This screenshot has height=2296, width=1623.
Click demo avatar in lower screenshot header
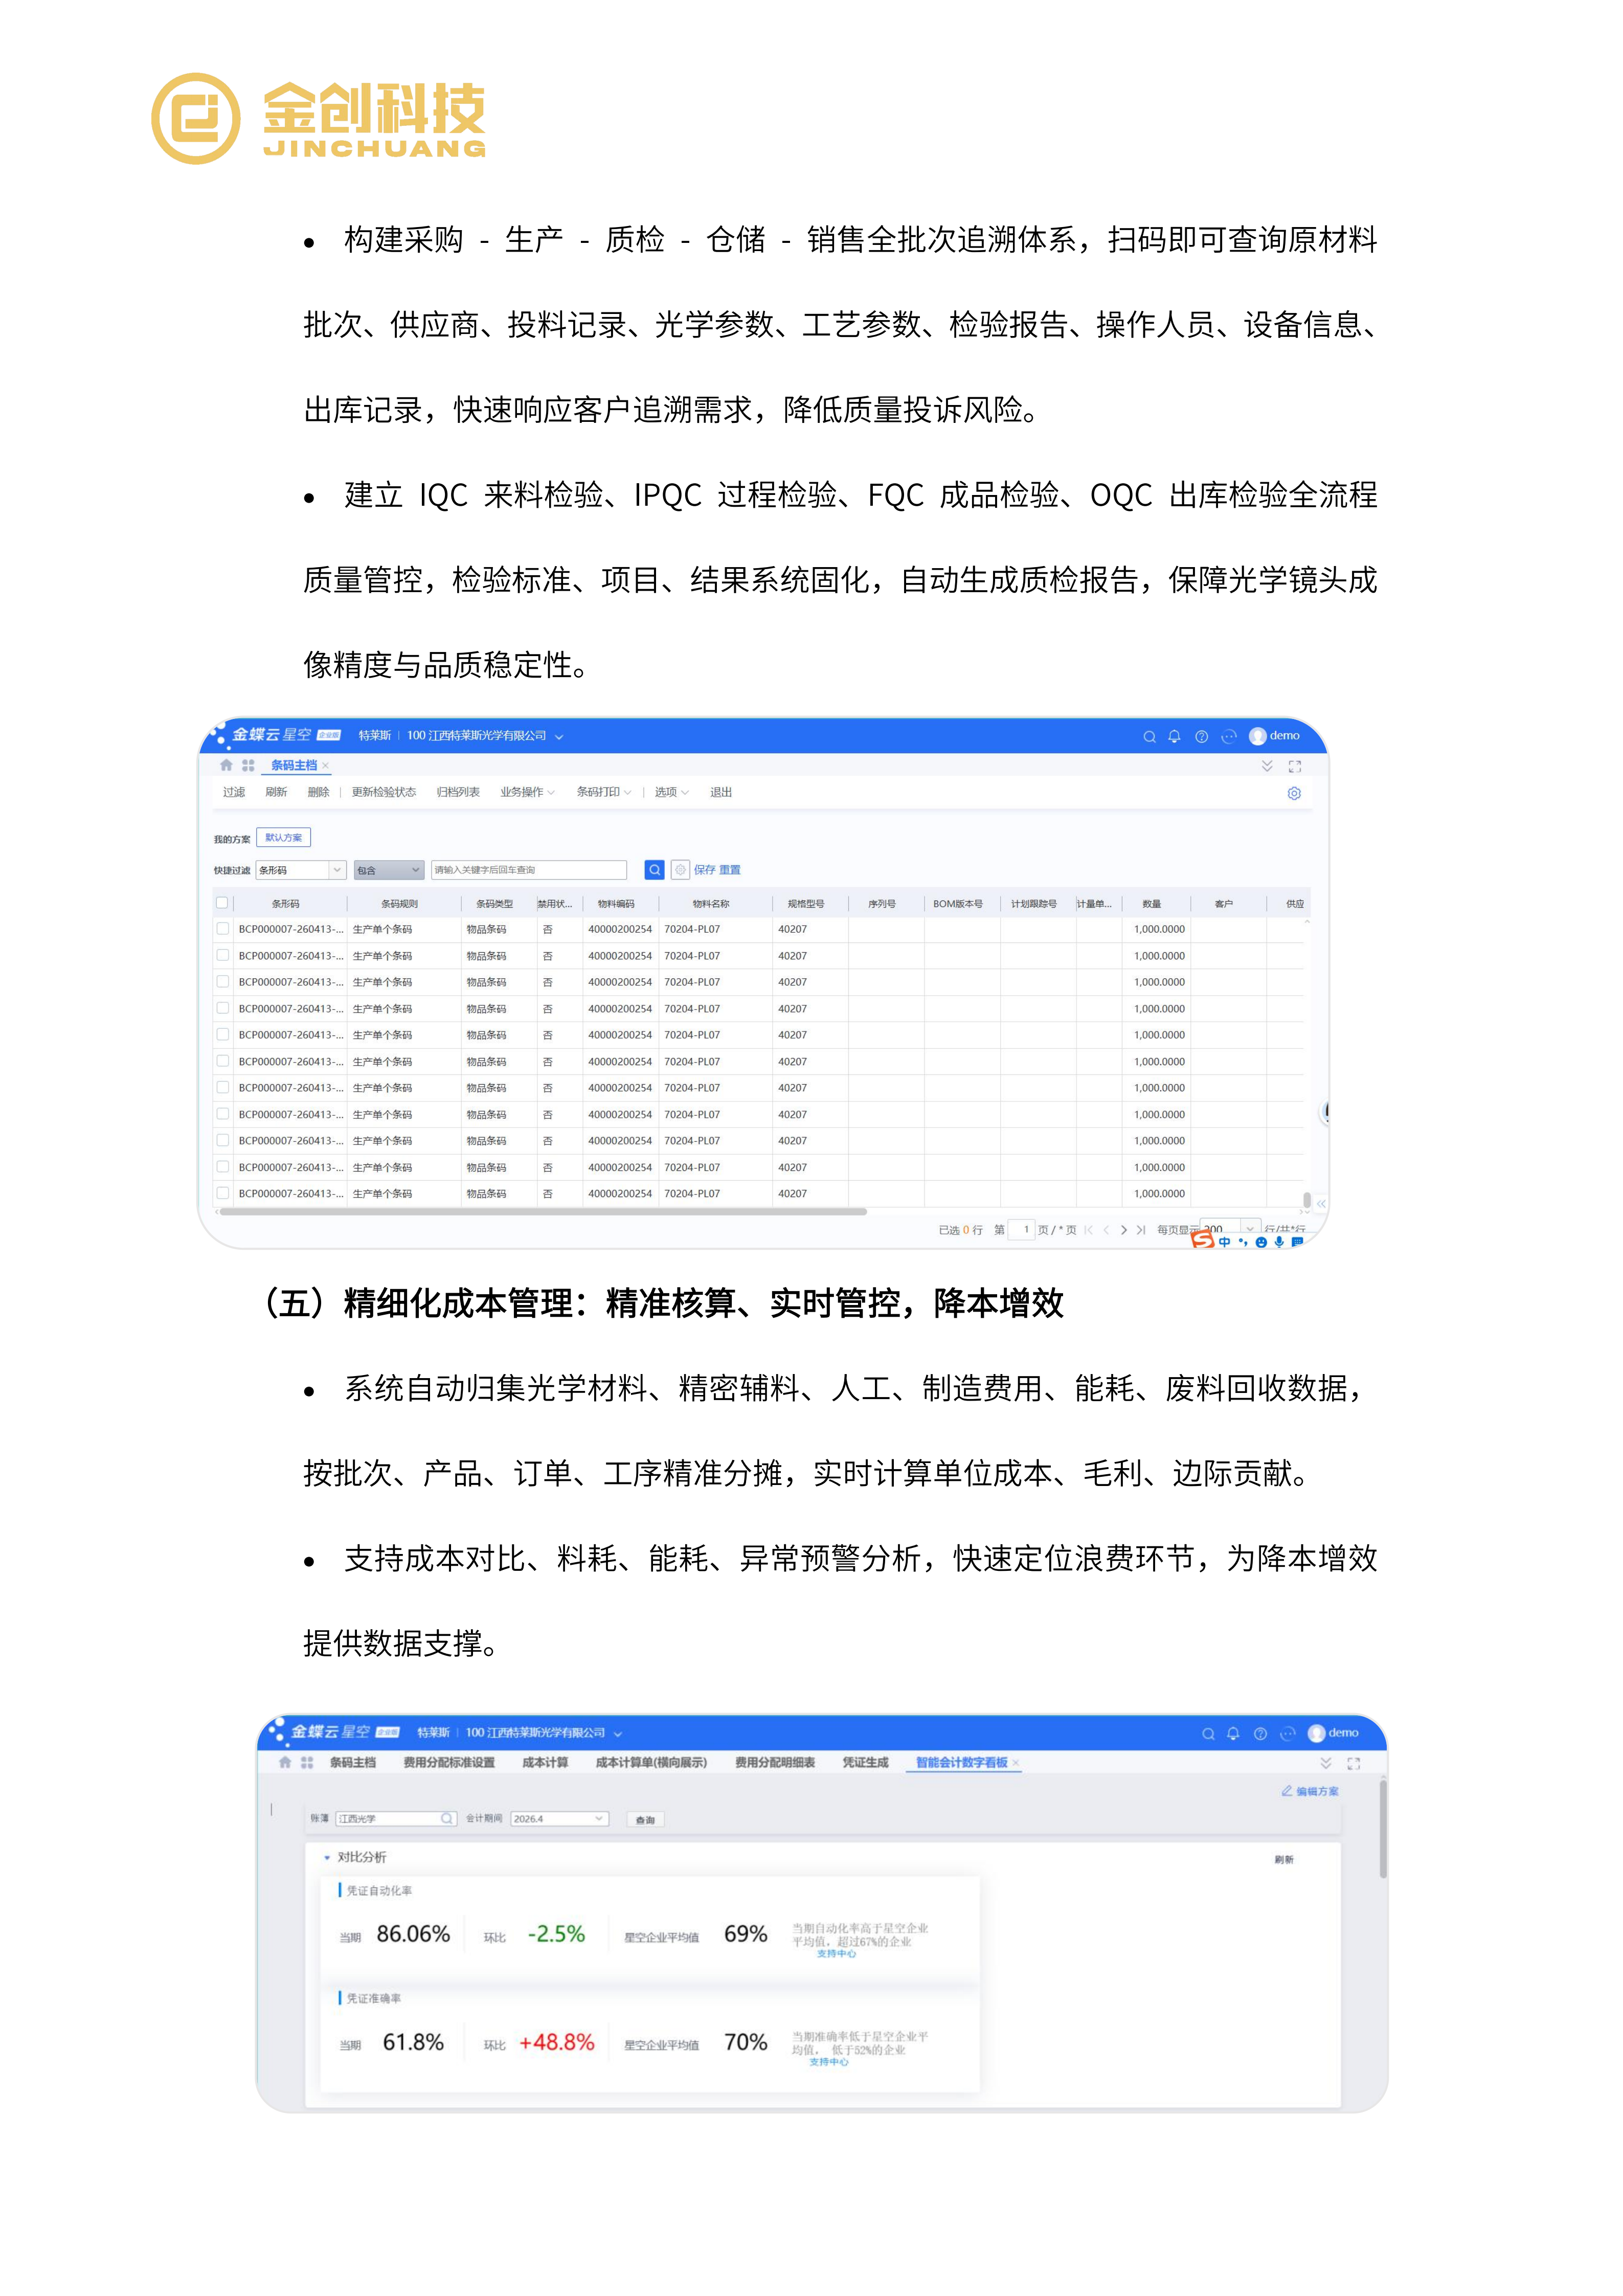(x=1316, y=1733)
